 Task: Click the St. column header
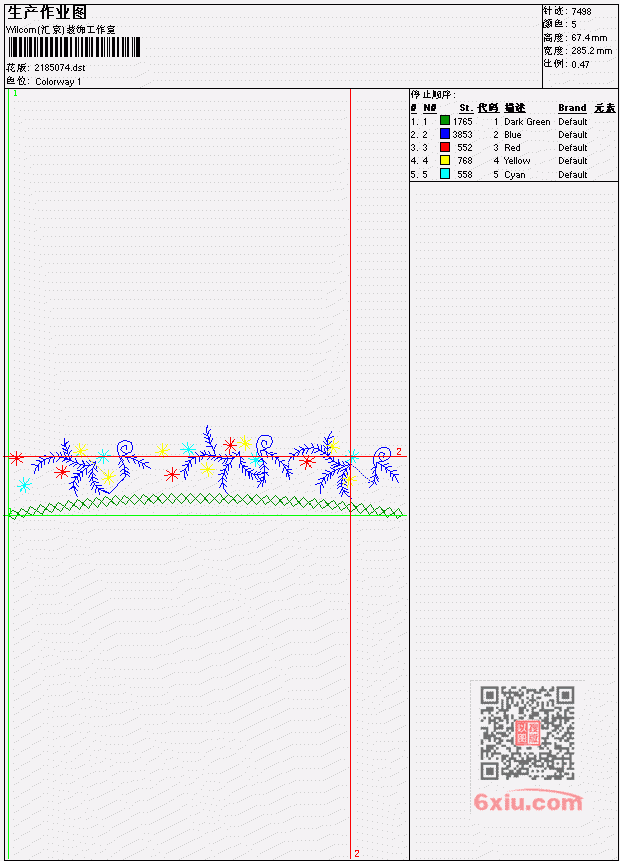466,108
